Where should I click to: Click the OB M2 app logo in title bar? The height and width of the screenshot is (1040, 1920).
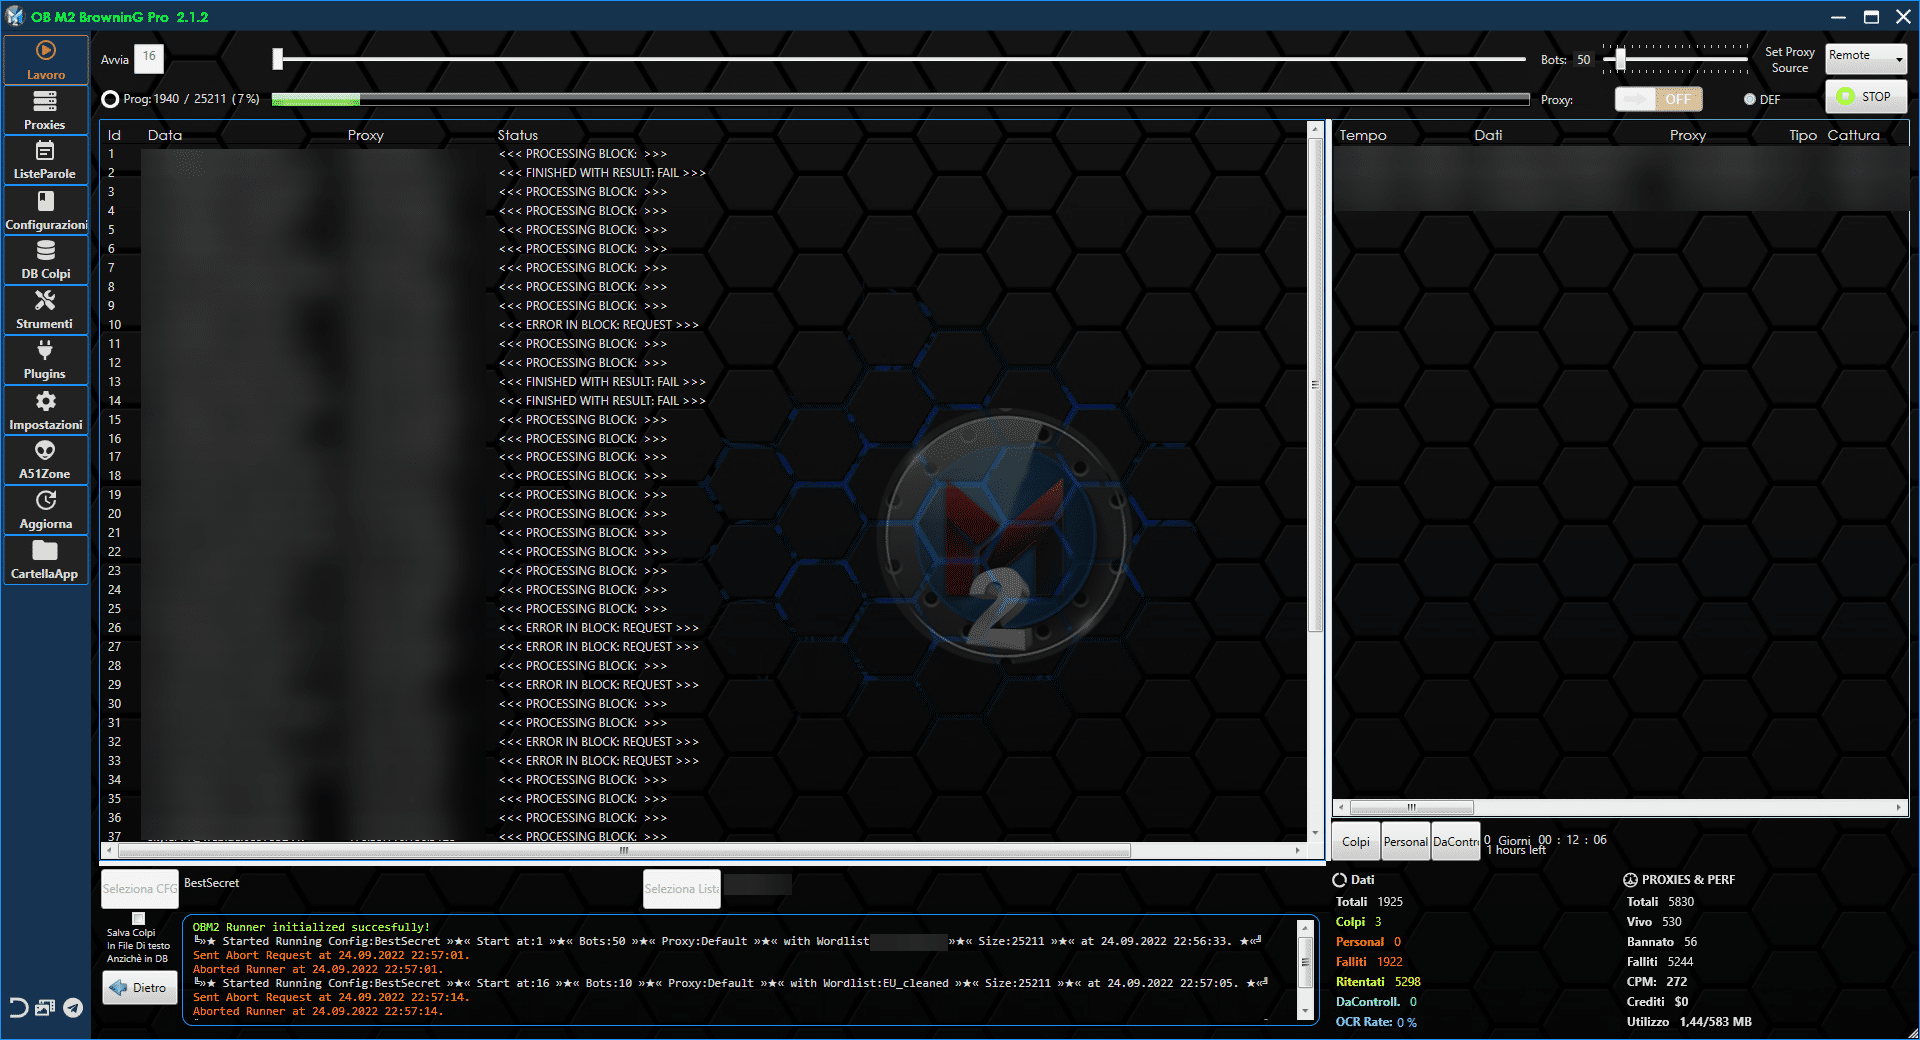tap(14, 16)
